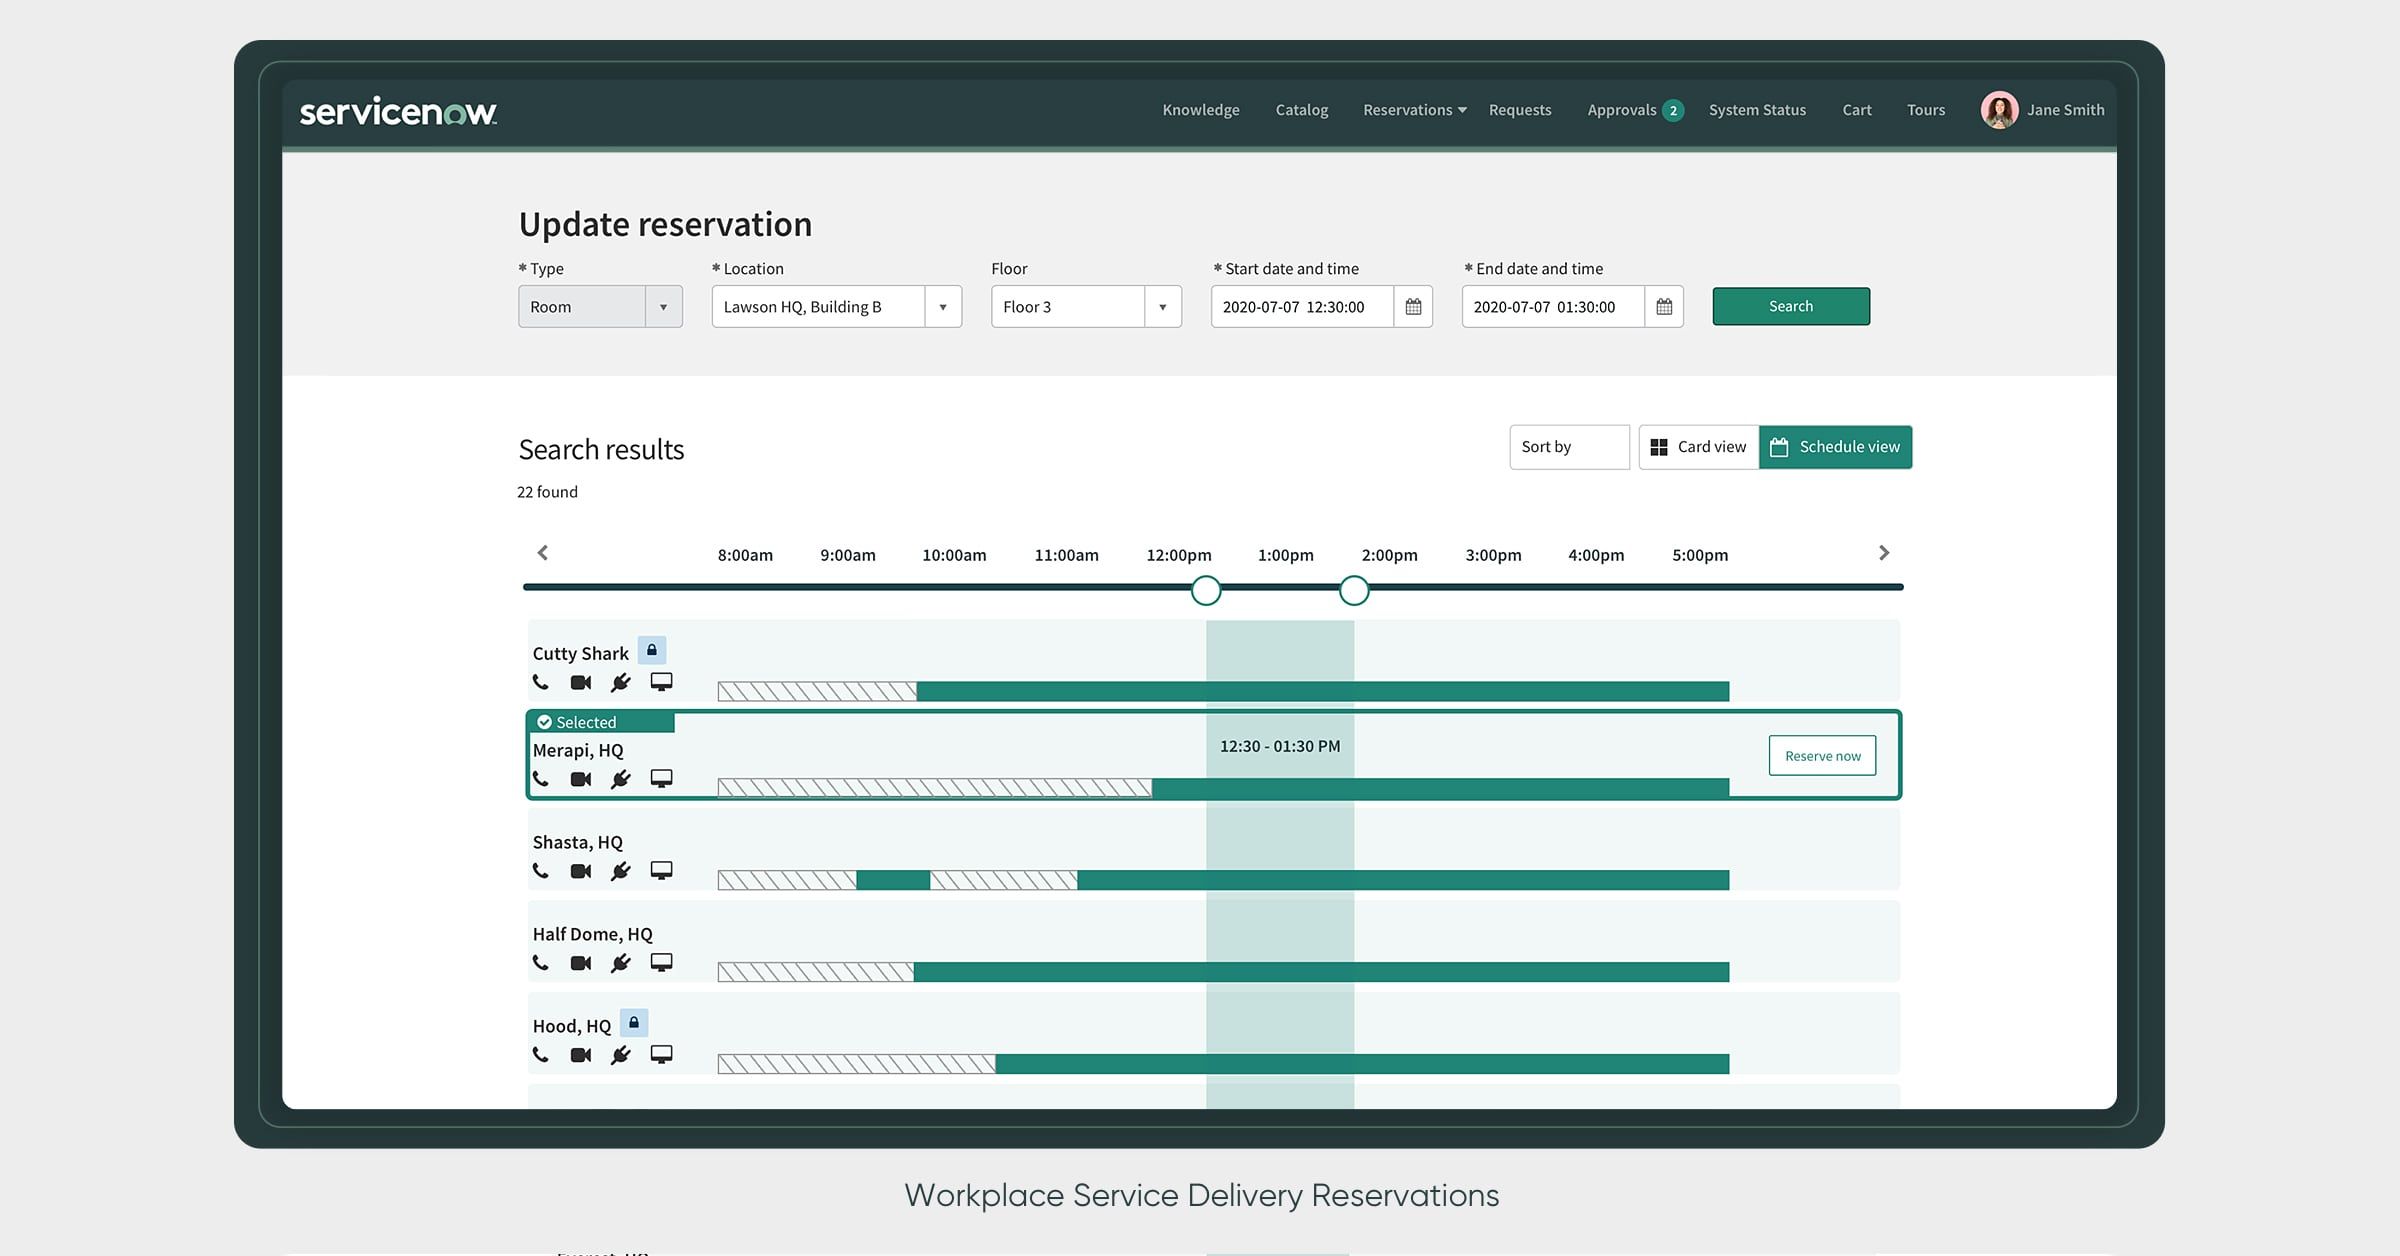Switch to Card view layout
This screenshot has height=1256, width=2400.
(1695, 446)
